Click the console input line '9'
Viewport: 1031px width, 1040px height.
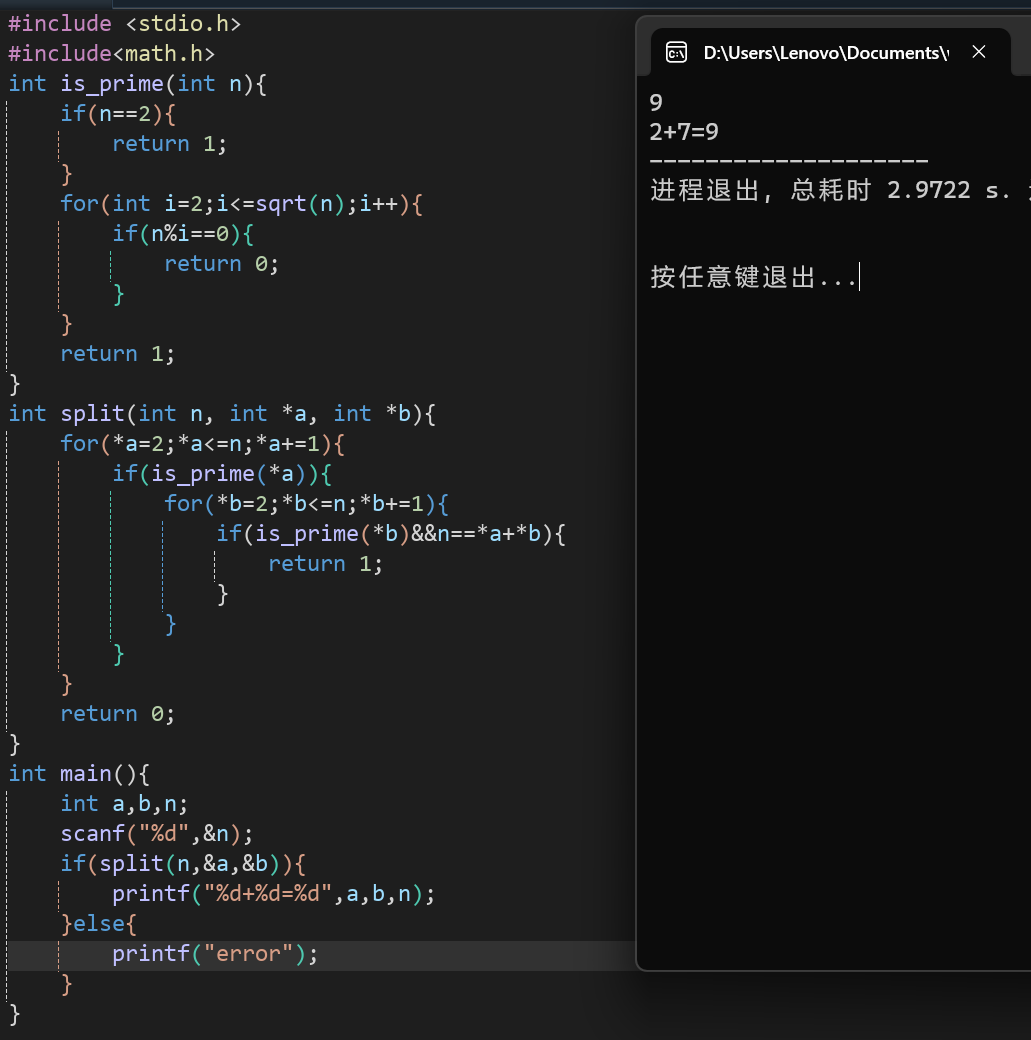[656, 103]
